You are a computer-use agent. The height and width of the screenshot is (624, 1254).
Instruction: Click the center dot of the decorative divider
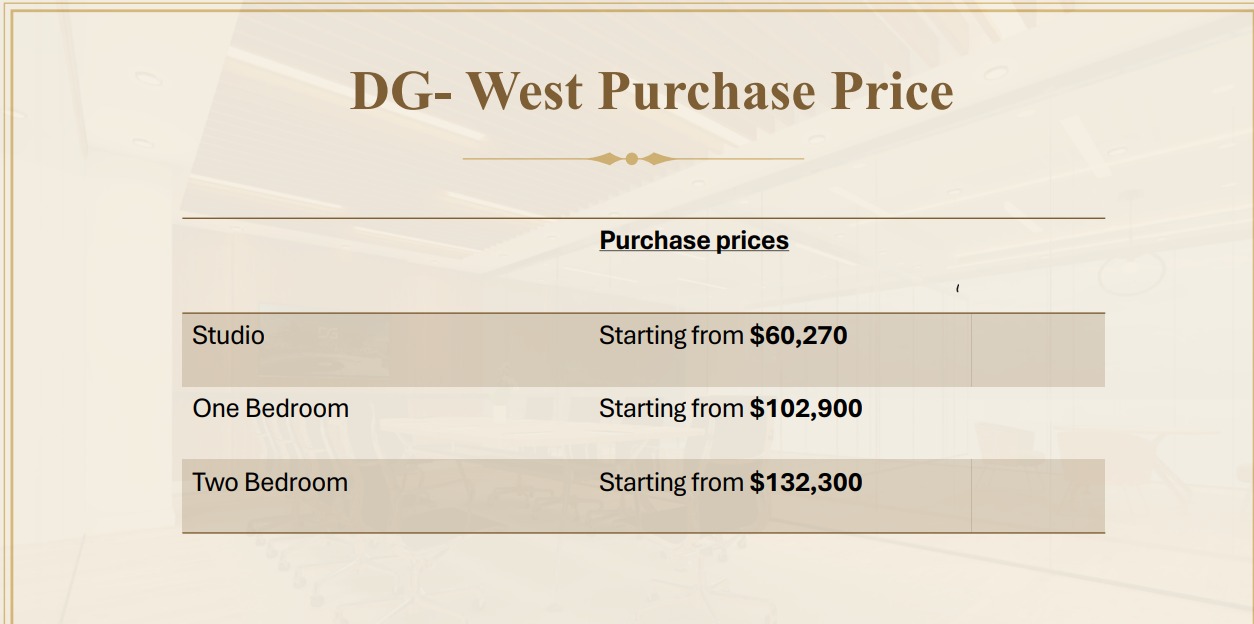tap(632, 158)
